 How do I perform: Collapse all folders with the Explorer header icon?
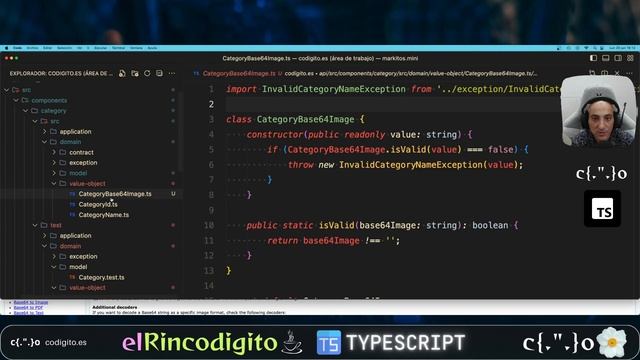[x=159, y=73]
